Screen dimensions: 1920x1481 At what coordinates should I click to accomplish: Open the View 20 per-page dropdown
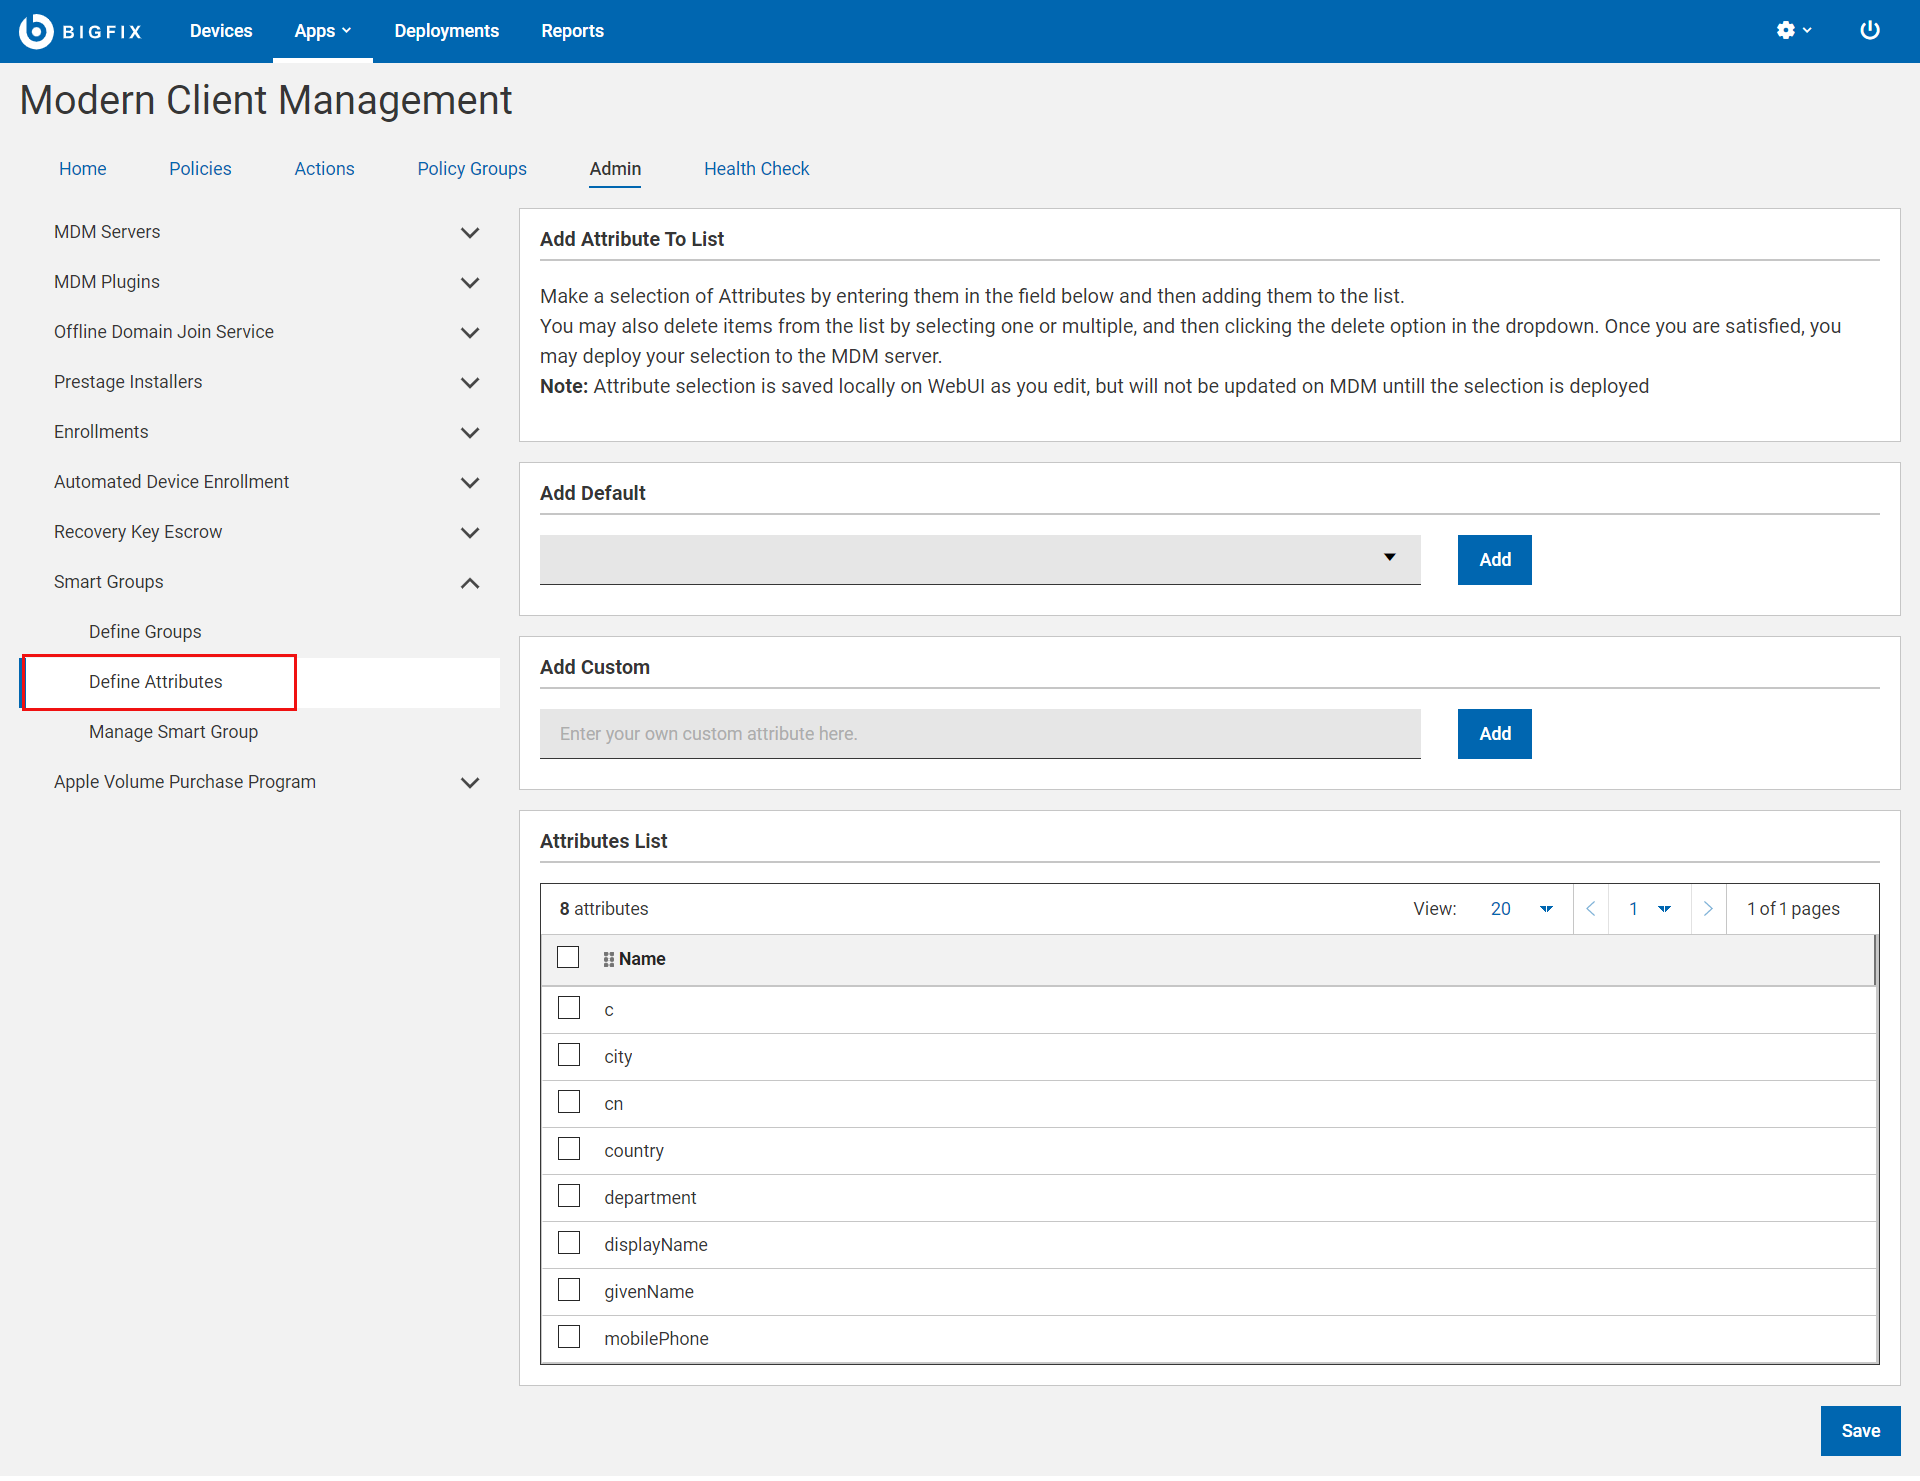click(x=1520, y=909)
